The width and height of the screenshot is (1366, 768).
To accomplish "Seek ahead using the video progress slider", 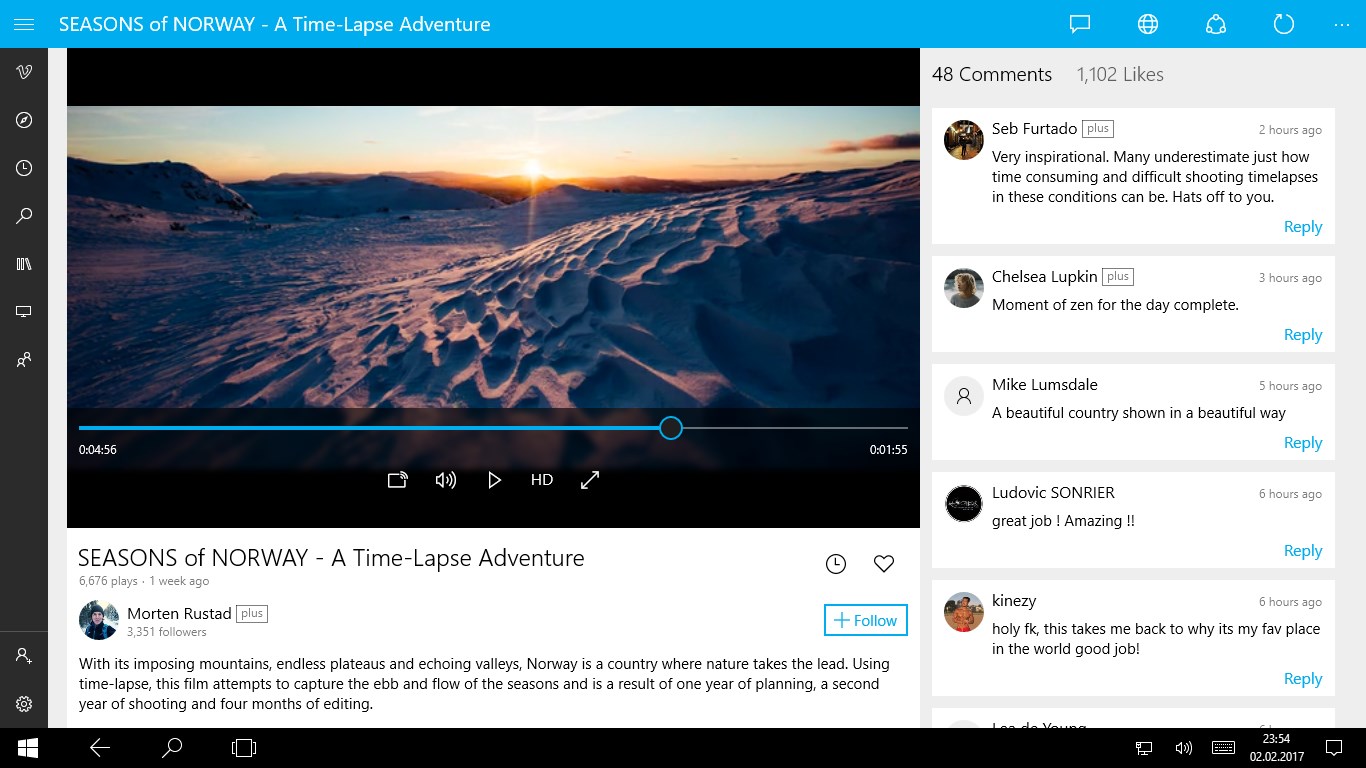I will pyautogui.click(x=670, y=428).
